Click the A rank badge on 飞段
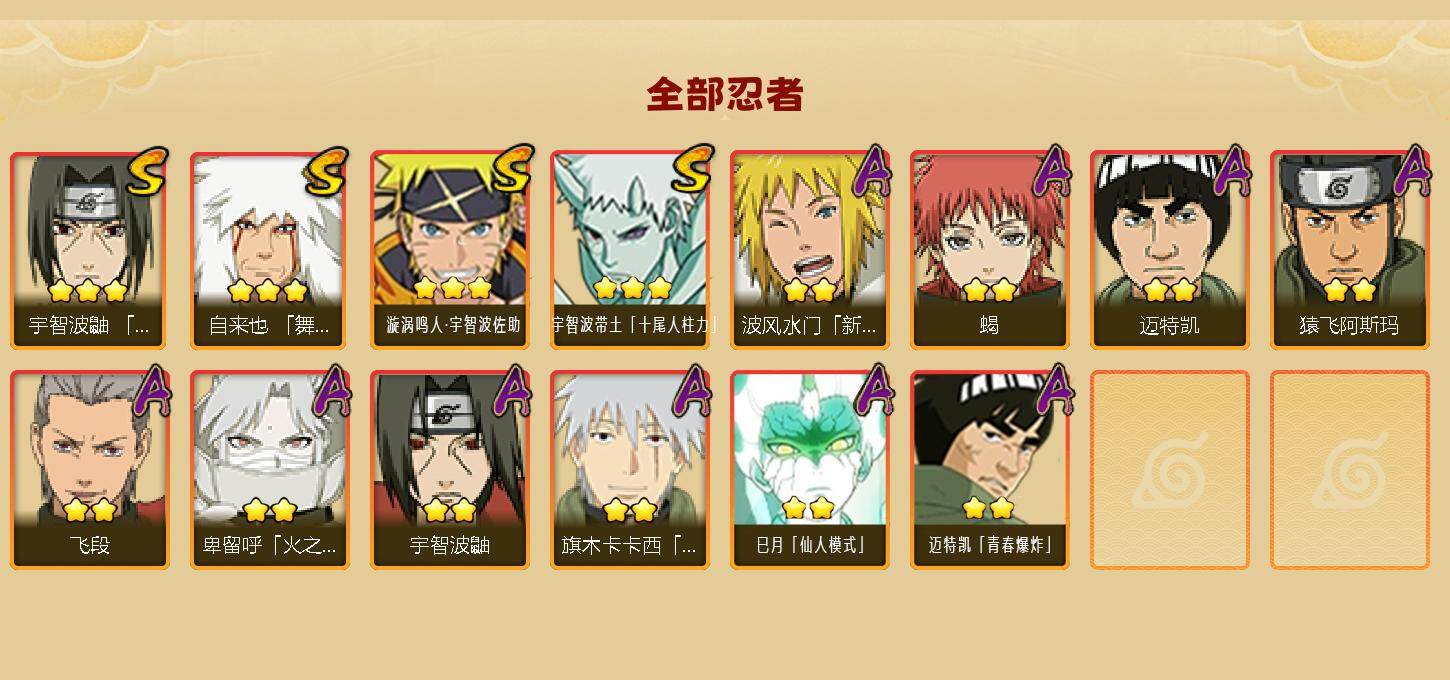The width and height of the screenshot is (1450, 680). pos(152,390)
